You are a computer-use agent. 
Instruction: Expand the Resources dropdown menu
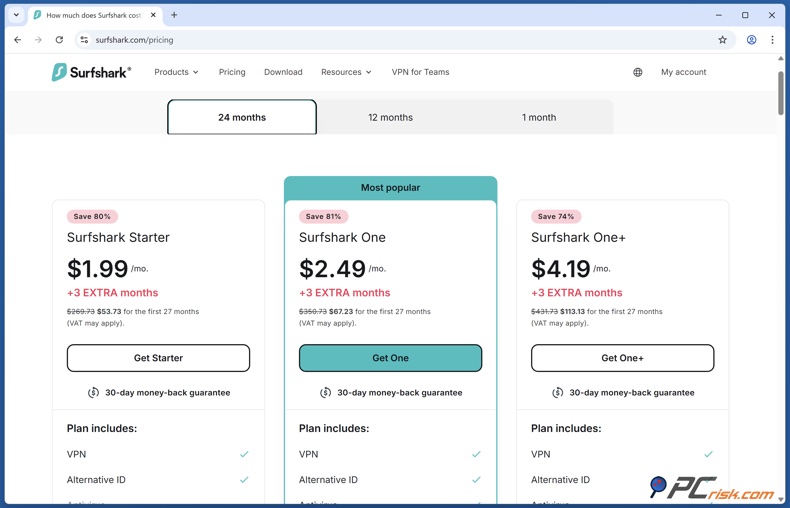346,72
